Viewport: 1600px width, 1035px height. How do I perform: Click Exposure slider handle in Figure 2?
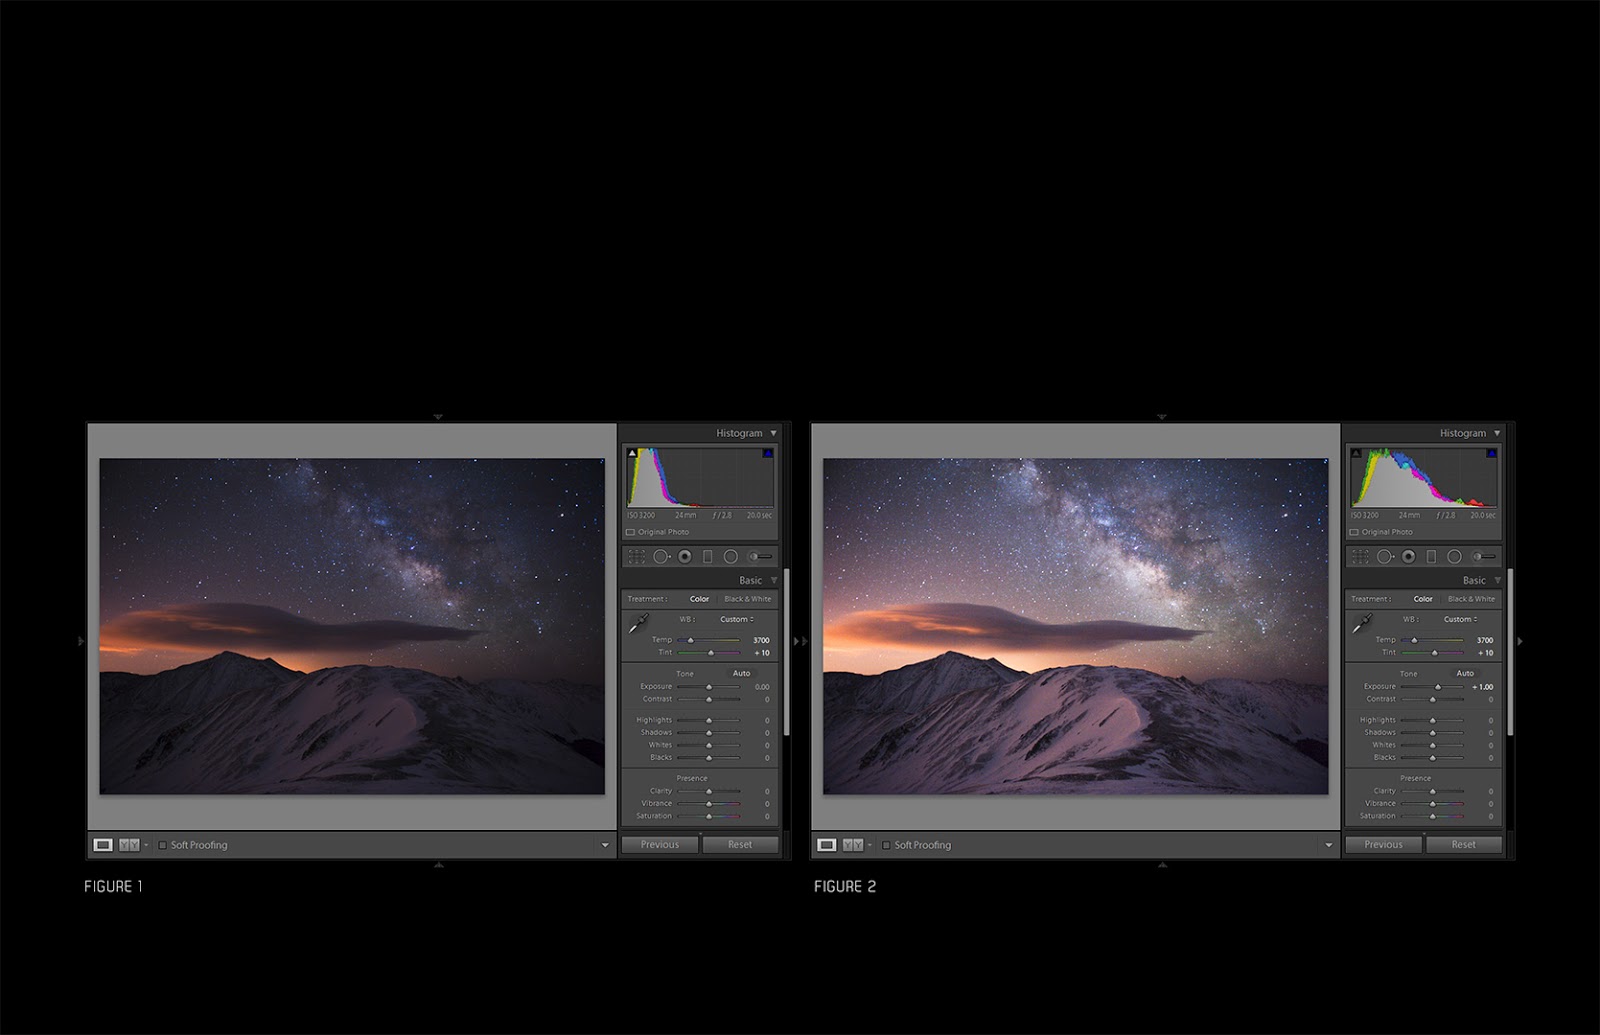(1438, 687)
